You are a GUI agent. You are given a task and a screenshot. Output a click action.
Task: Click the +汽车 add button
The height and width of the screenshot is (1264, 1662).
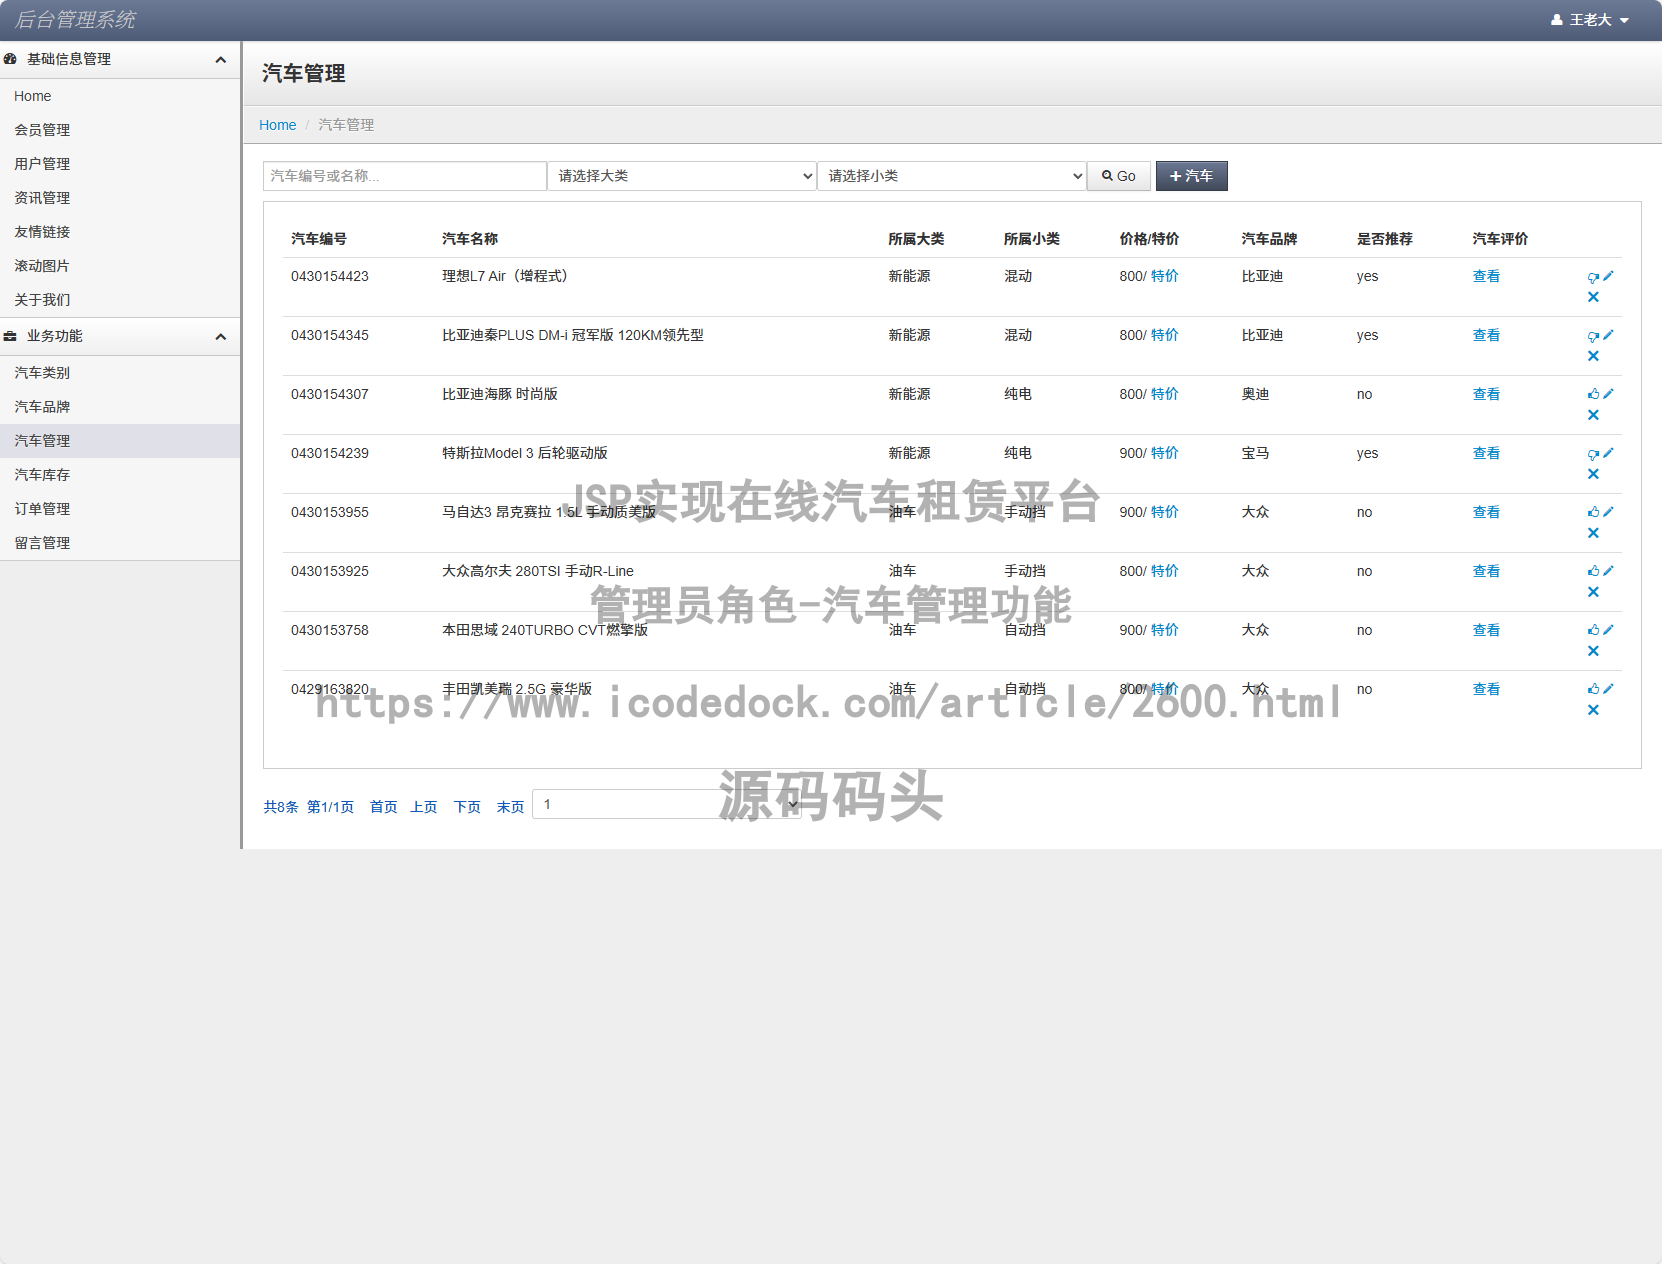1191,176
